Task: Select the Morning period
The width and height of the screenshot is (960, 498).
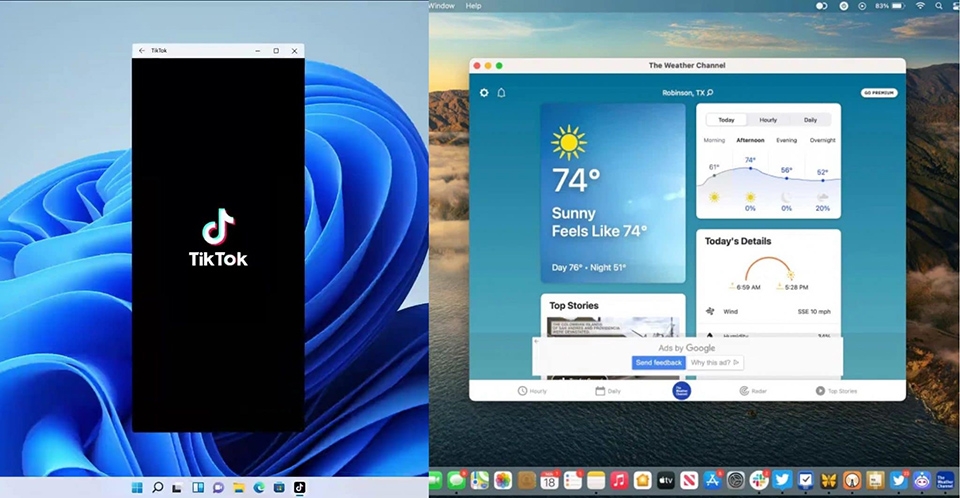Action: (714, 140)
